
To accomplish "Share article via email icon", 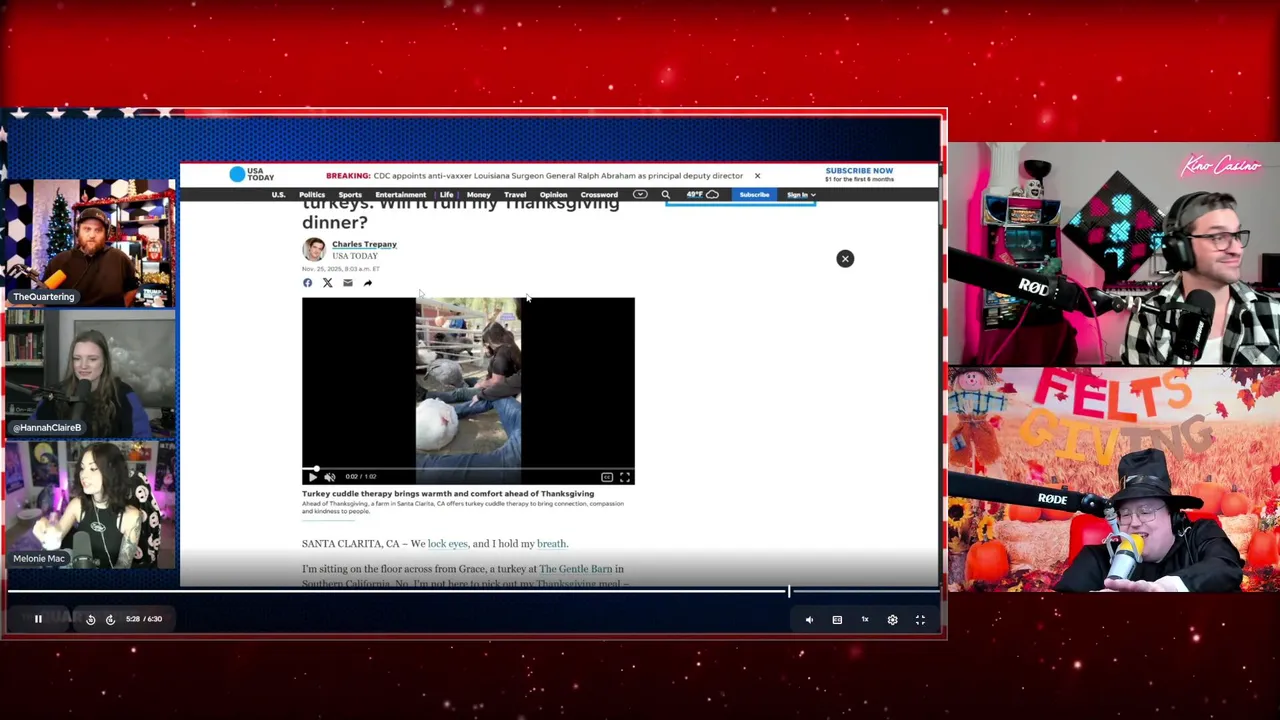I will click(347, 283).
